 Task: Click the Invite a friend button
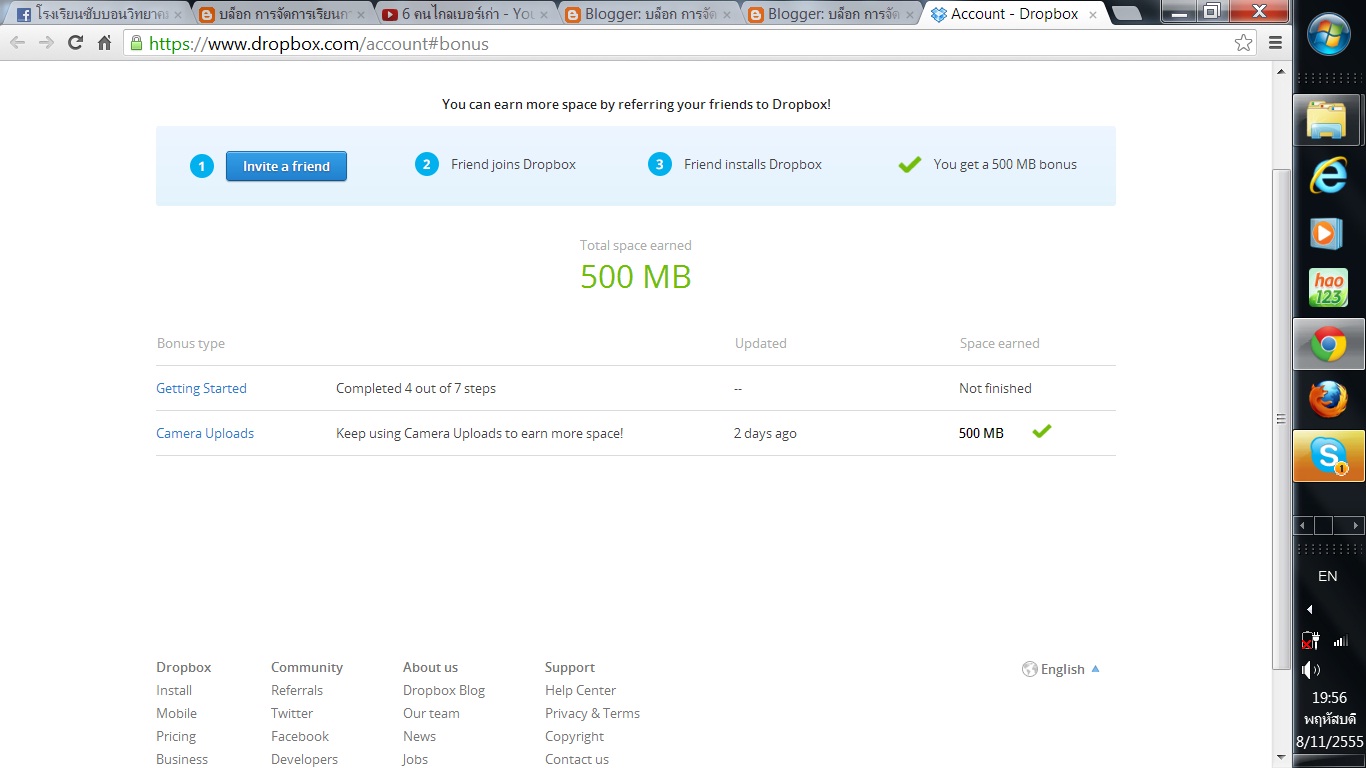[286, 166]
